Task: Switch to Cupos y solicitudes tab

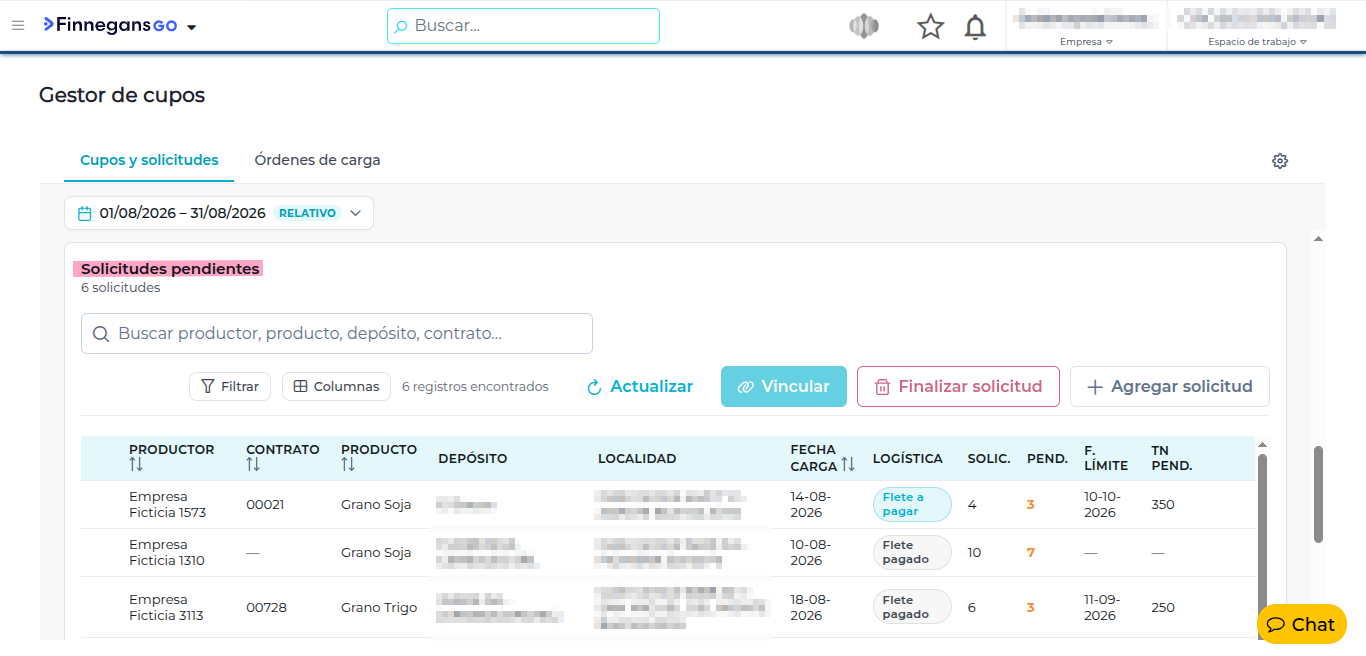Action: [x=149, y=160]
